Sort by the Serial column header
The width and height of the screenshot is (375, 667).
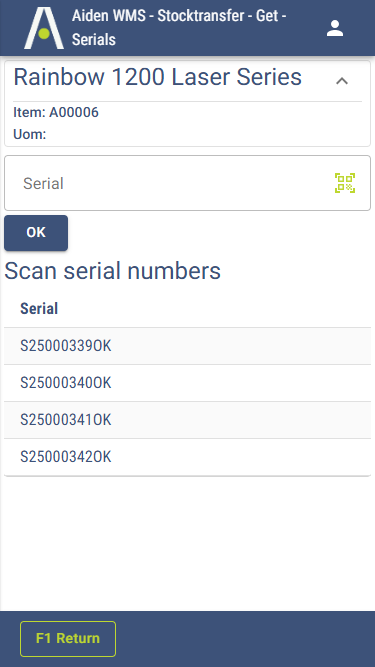tap(39, 308)
